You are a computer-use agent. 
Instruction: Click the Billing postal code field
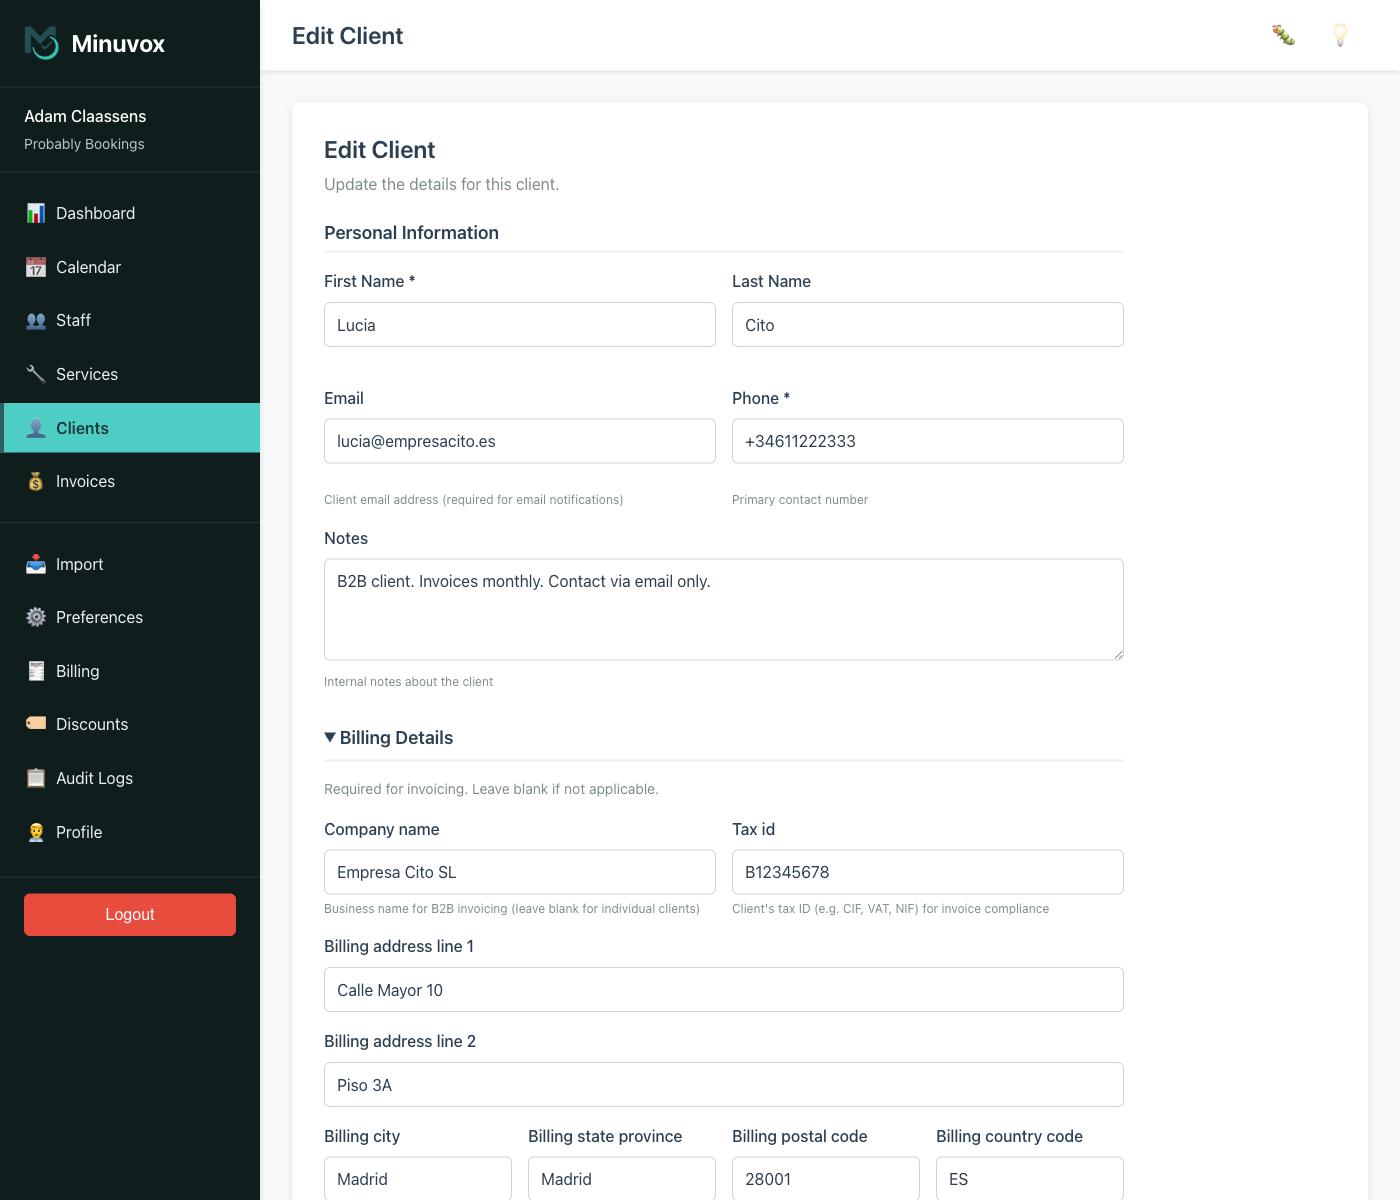click(825, 1178)
